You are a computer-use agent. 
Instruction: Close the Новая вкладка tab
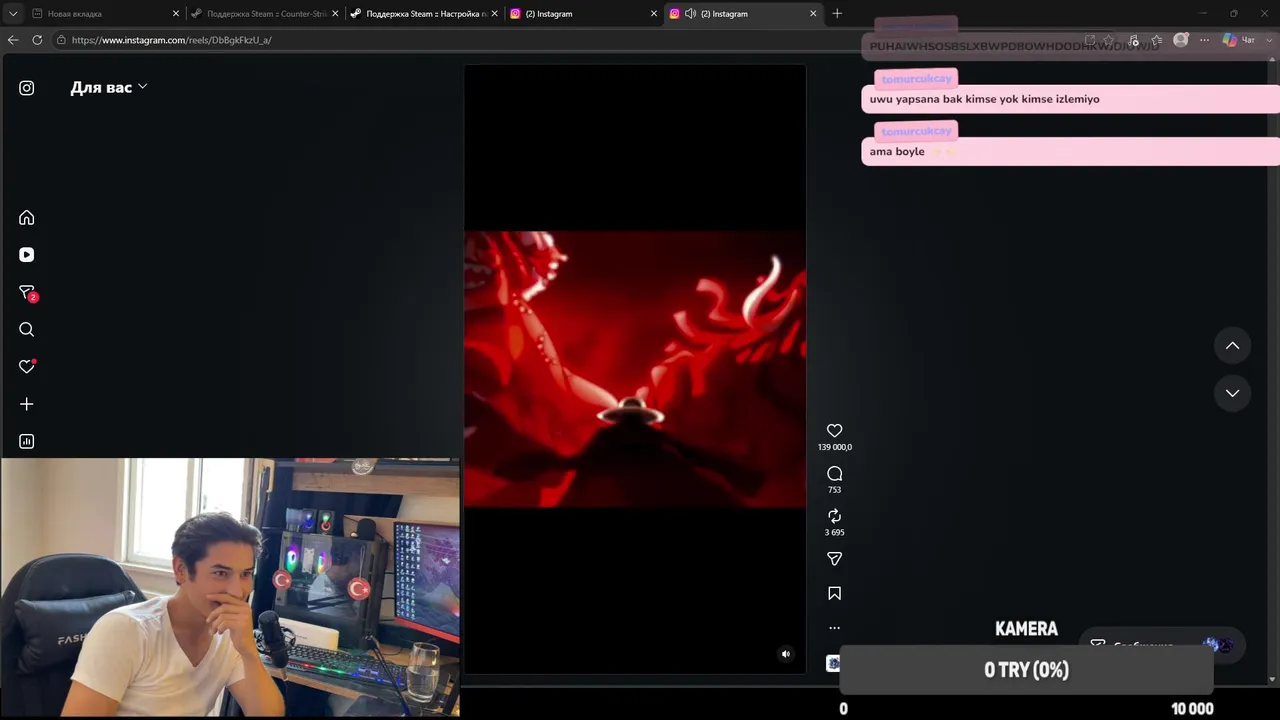tap(176, 14)
